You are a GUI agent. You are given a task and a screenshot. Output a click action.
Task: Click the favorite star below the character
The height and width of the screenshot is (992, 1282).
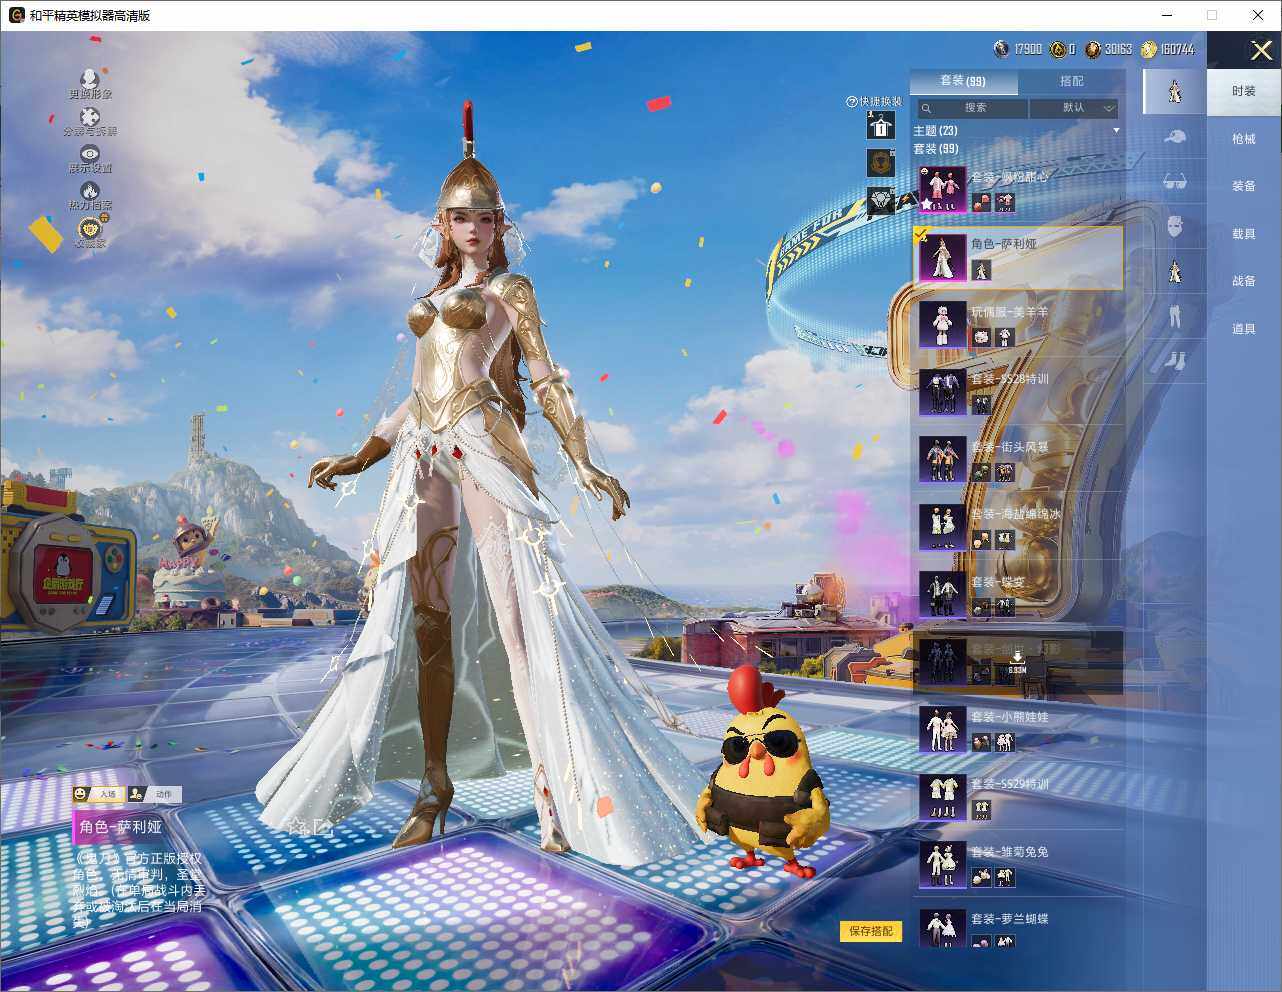[x=296, y=827]
